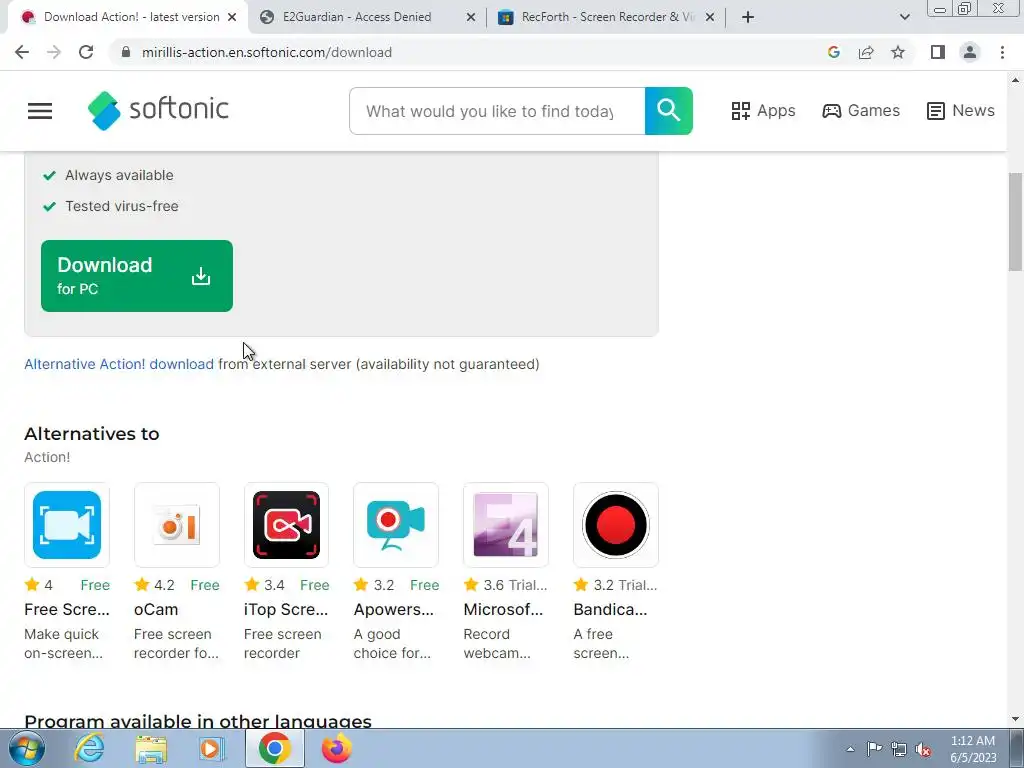Open the iTop Screen Recorder app icon
This screenshot has height=768, width=1024.
click(x=286, y=525)
